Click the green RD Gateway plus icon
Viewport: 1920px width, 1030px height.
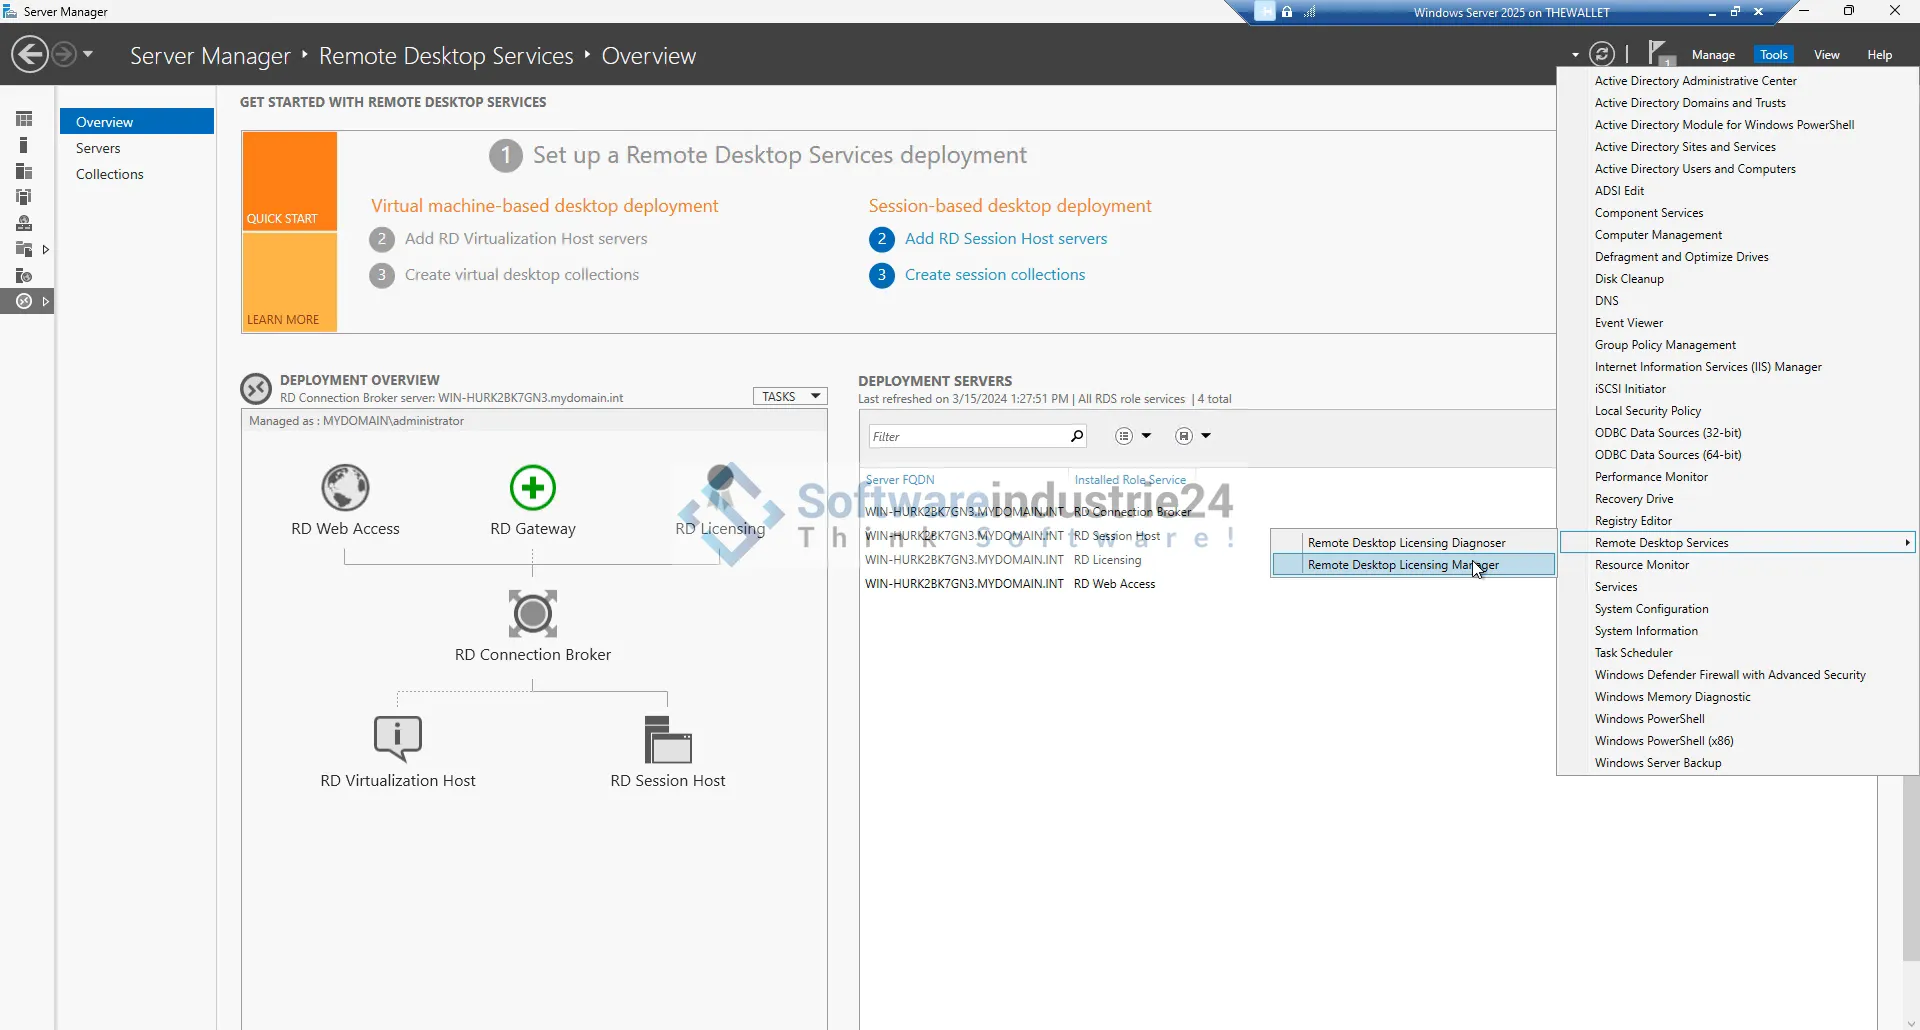pyautogui.click(x=532, y=488)
